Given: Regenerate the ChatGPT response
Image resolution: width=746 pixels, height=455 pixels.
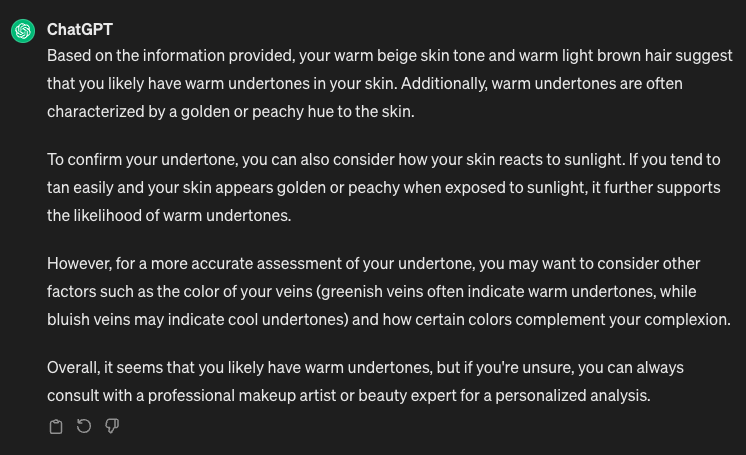Looking at the screenshot, I should click(x=84, y=427).
